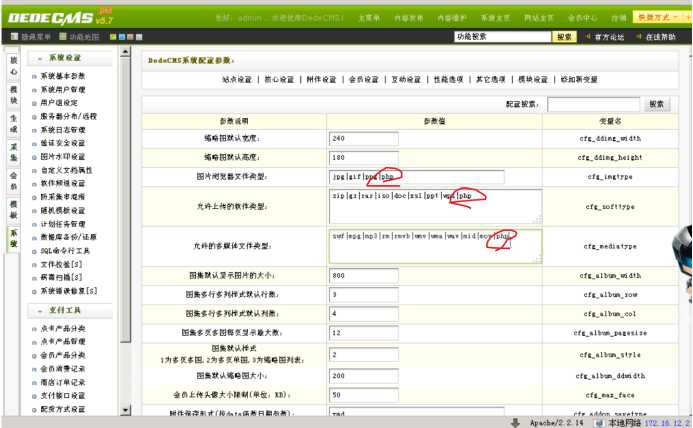Open 系统基本参数 in the sidebar
This screenshot has height=428, width=693.
pos(63,76)
